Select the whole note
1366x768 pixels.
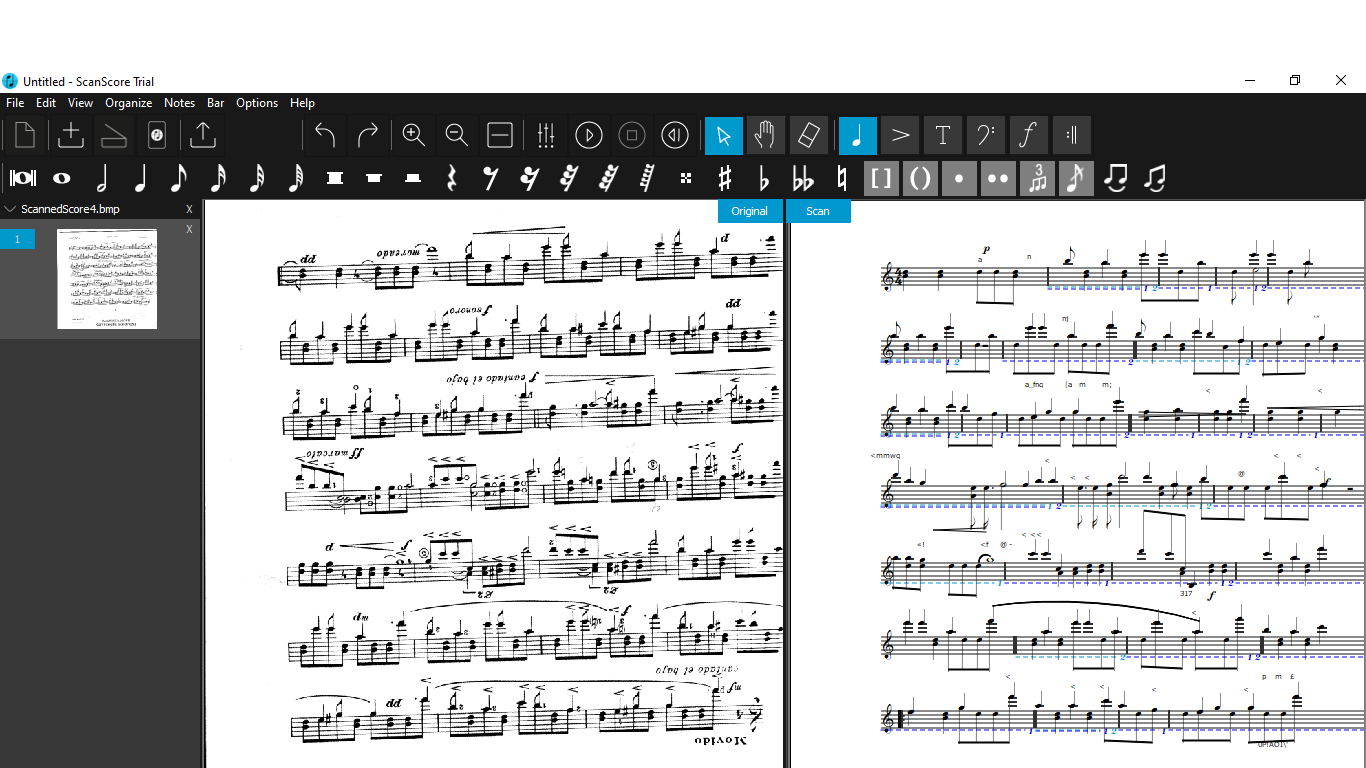pos(62,178)
